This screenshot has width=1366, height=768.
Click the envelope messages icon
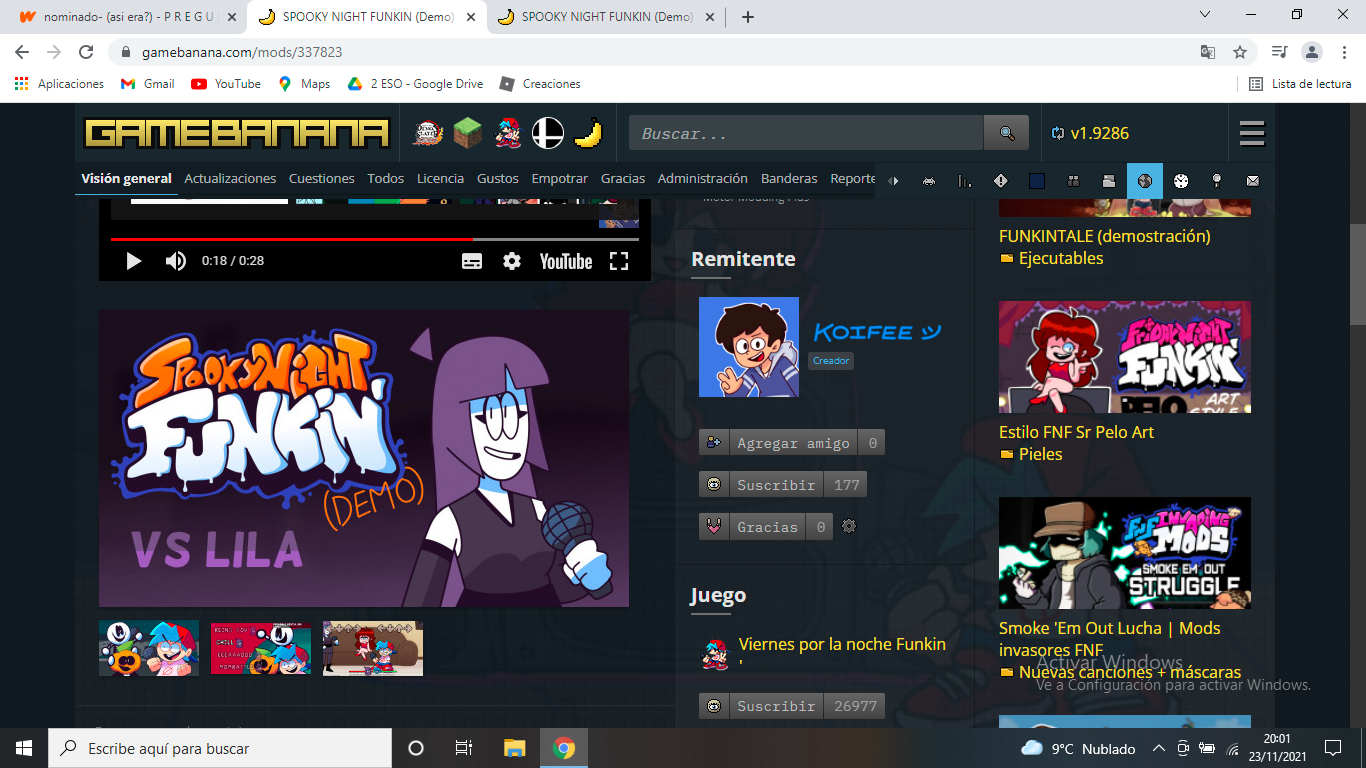pyautogui.click(x=1253, y=181)
